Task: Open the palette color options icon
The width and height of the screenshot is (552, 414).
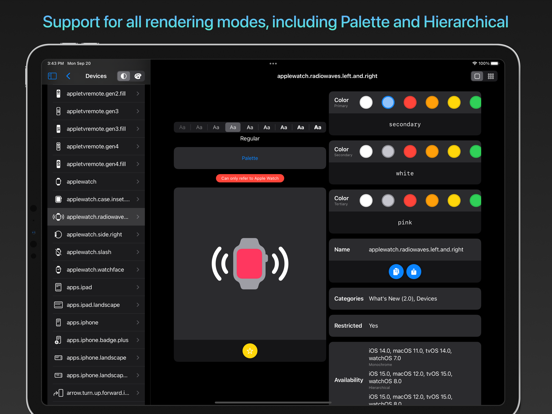Action: 138,76
